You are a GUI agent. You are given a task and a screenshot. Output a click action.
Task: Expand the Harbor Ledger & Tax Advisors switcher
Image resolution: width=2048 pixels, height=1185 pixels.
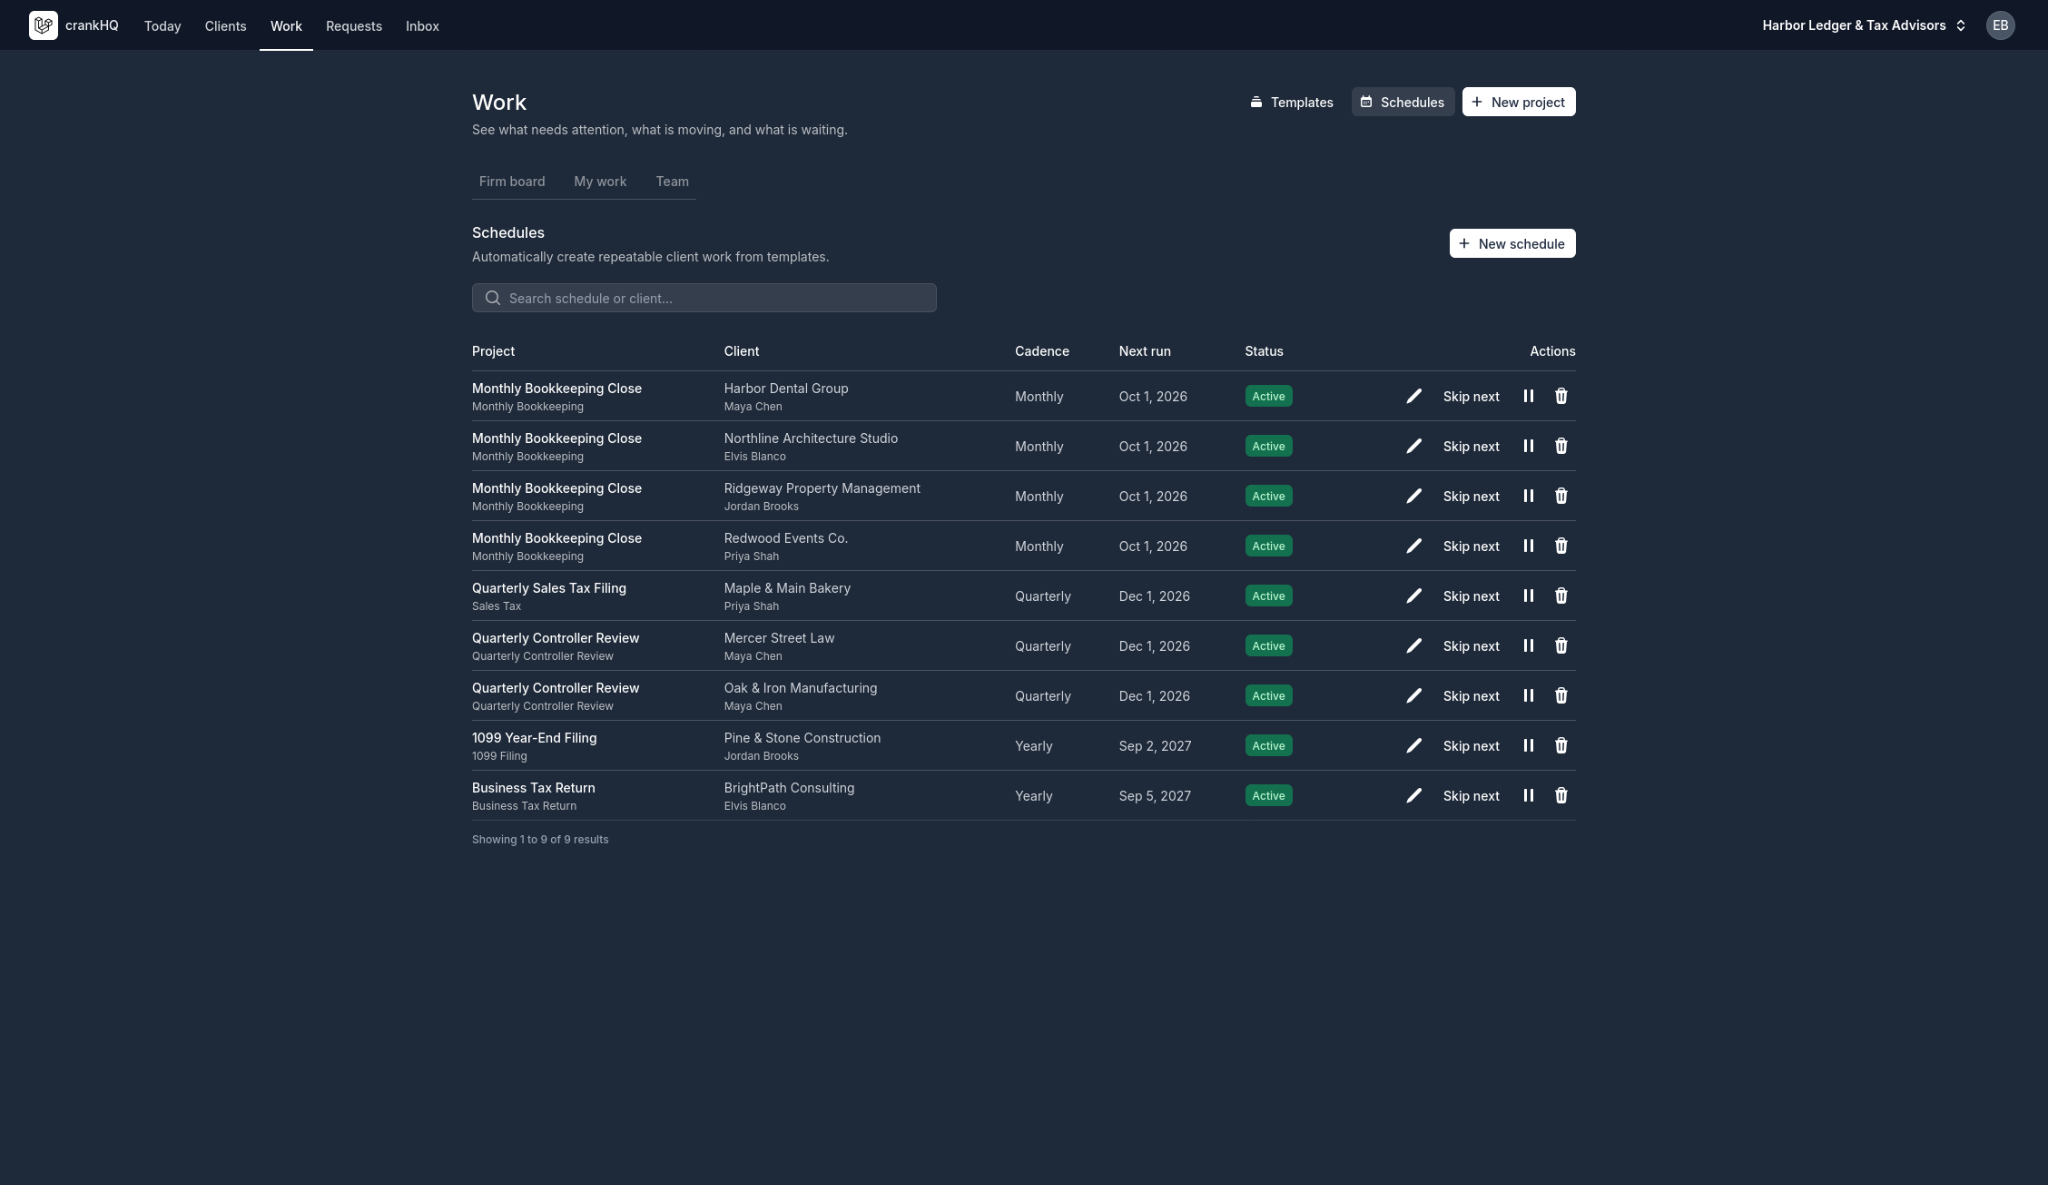coord(1864,25)
